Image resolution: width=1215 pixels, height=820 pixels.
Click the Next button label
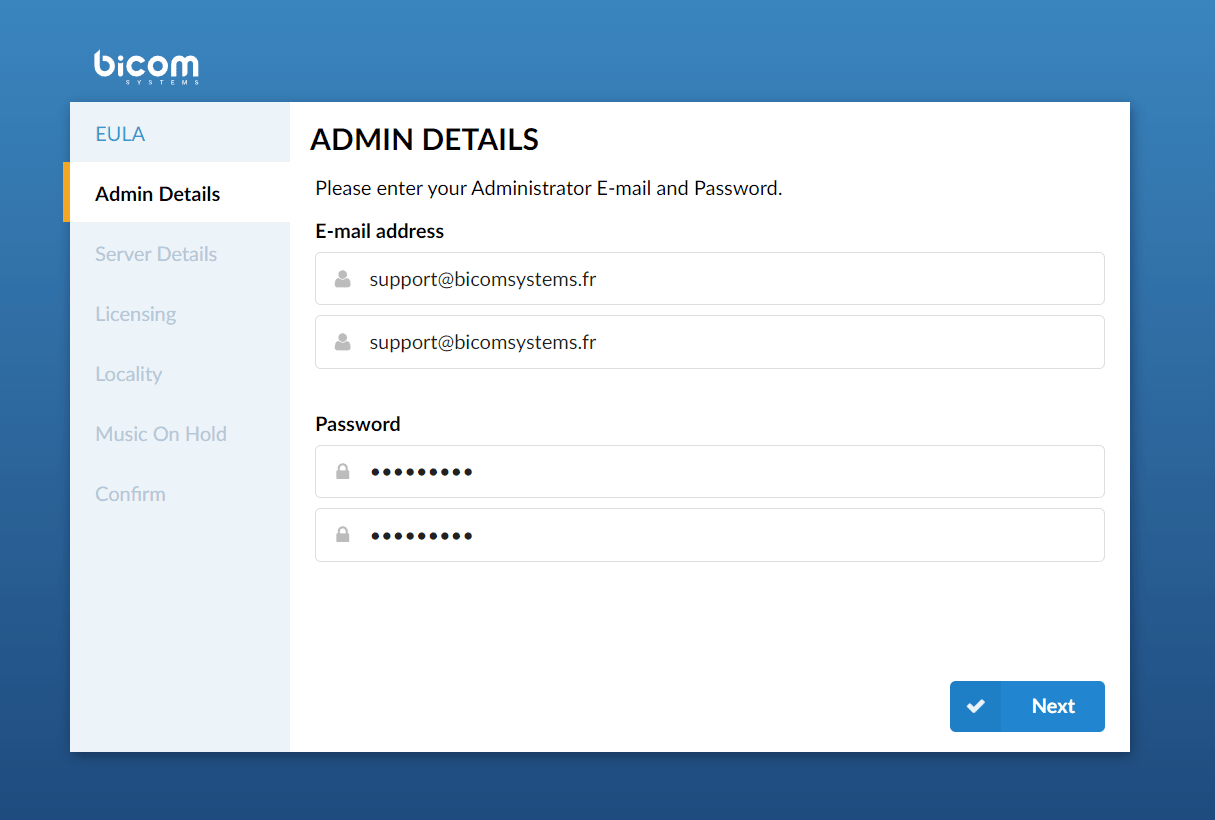pos(1053,706)
